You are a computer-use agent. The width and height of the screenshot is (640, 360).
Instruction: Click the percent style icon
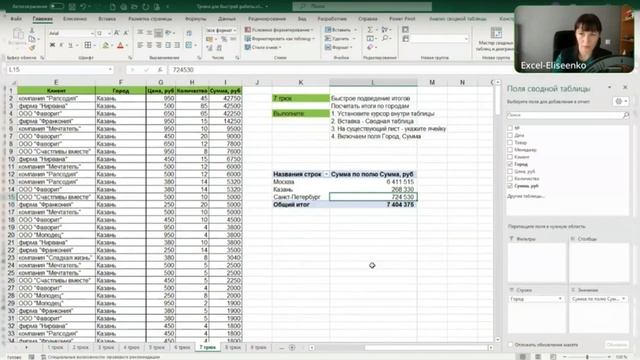click(x=224, y=39)
